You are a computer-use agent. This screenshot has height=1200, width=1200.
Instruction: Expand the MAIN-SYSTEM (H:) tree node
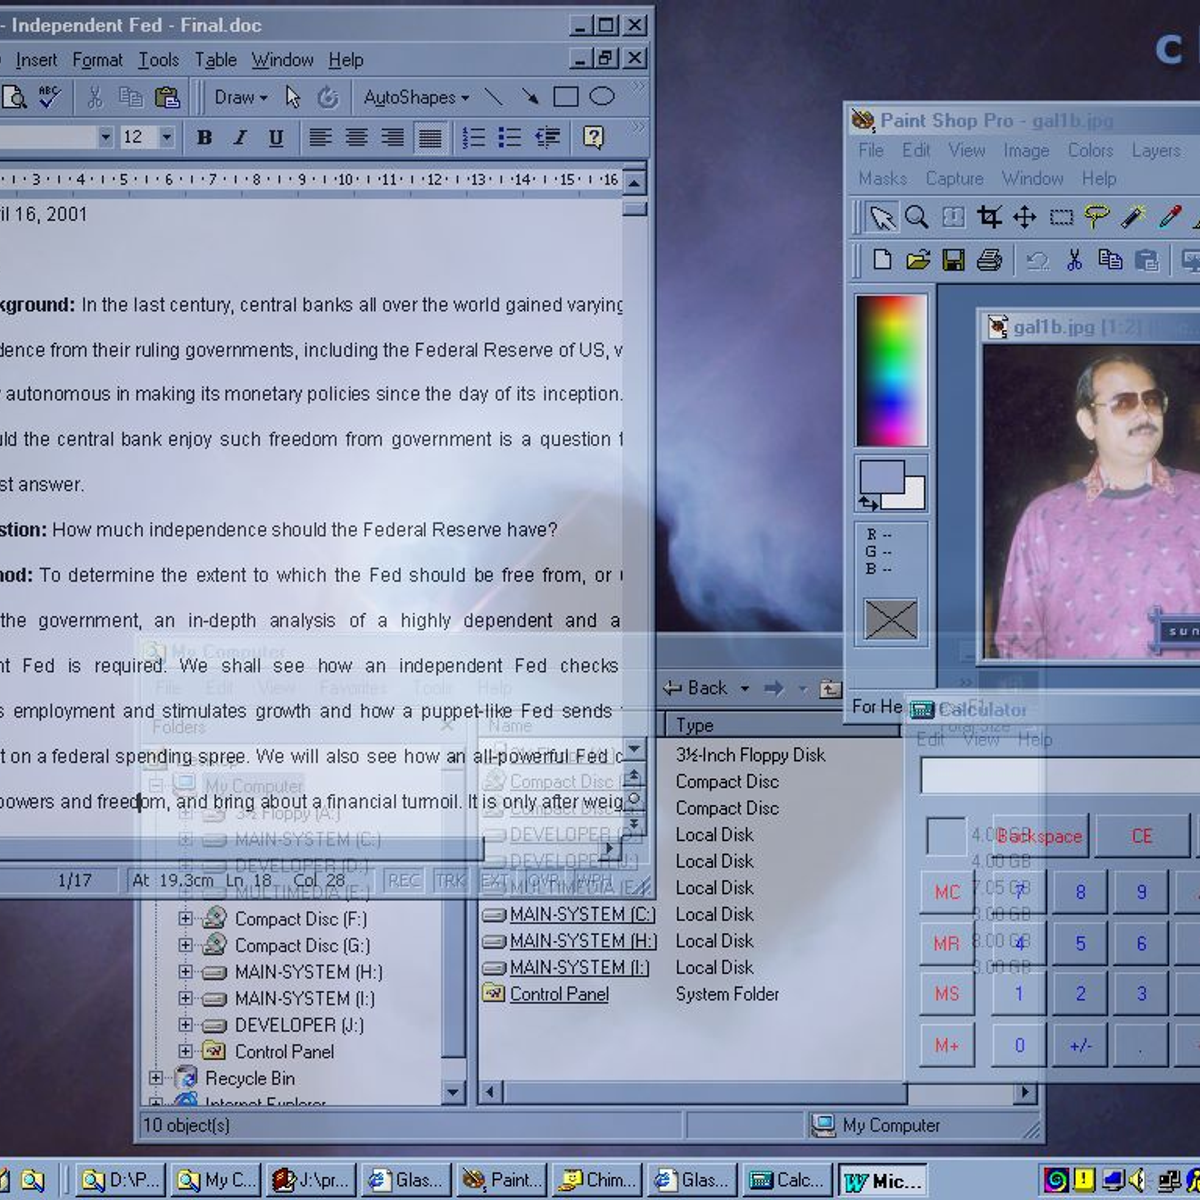185,971
